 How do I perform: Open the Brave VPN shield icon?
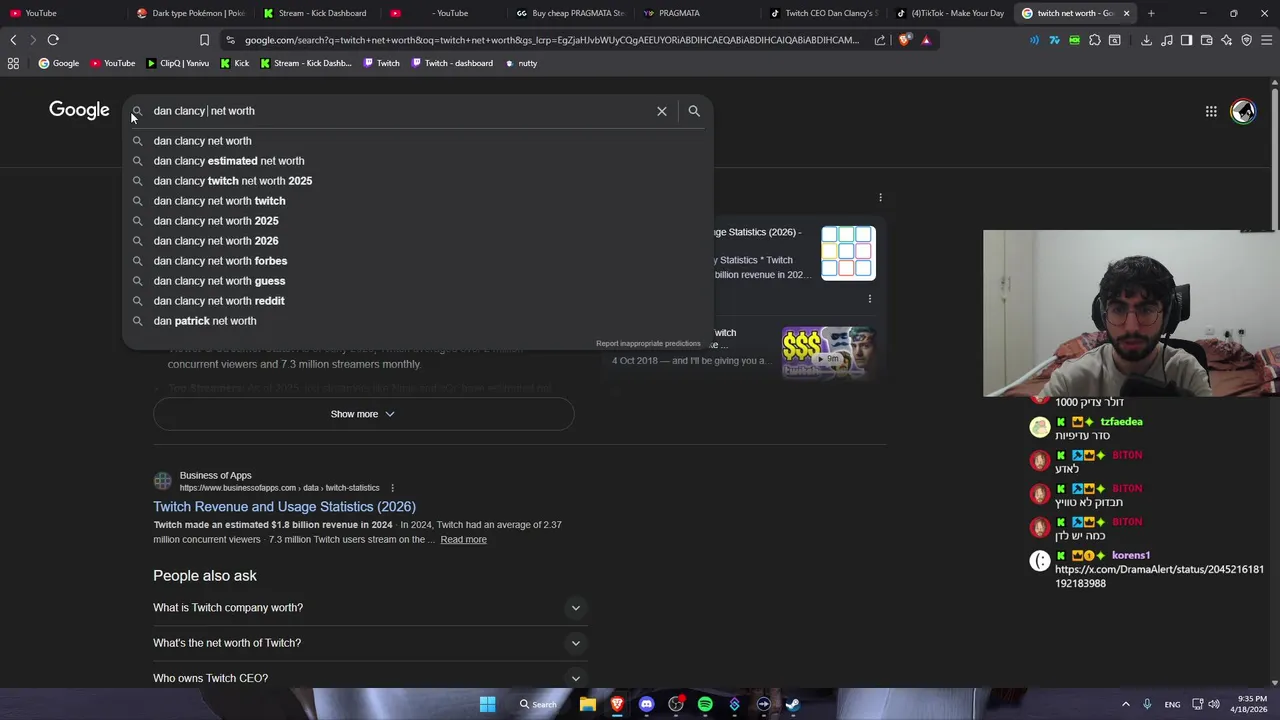[1247, 40]
